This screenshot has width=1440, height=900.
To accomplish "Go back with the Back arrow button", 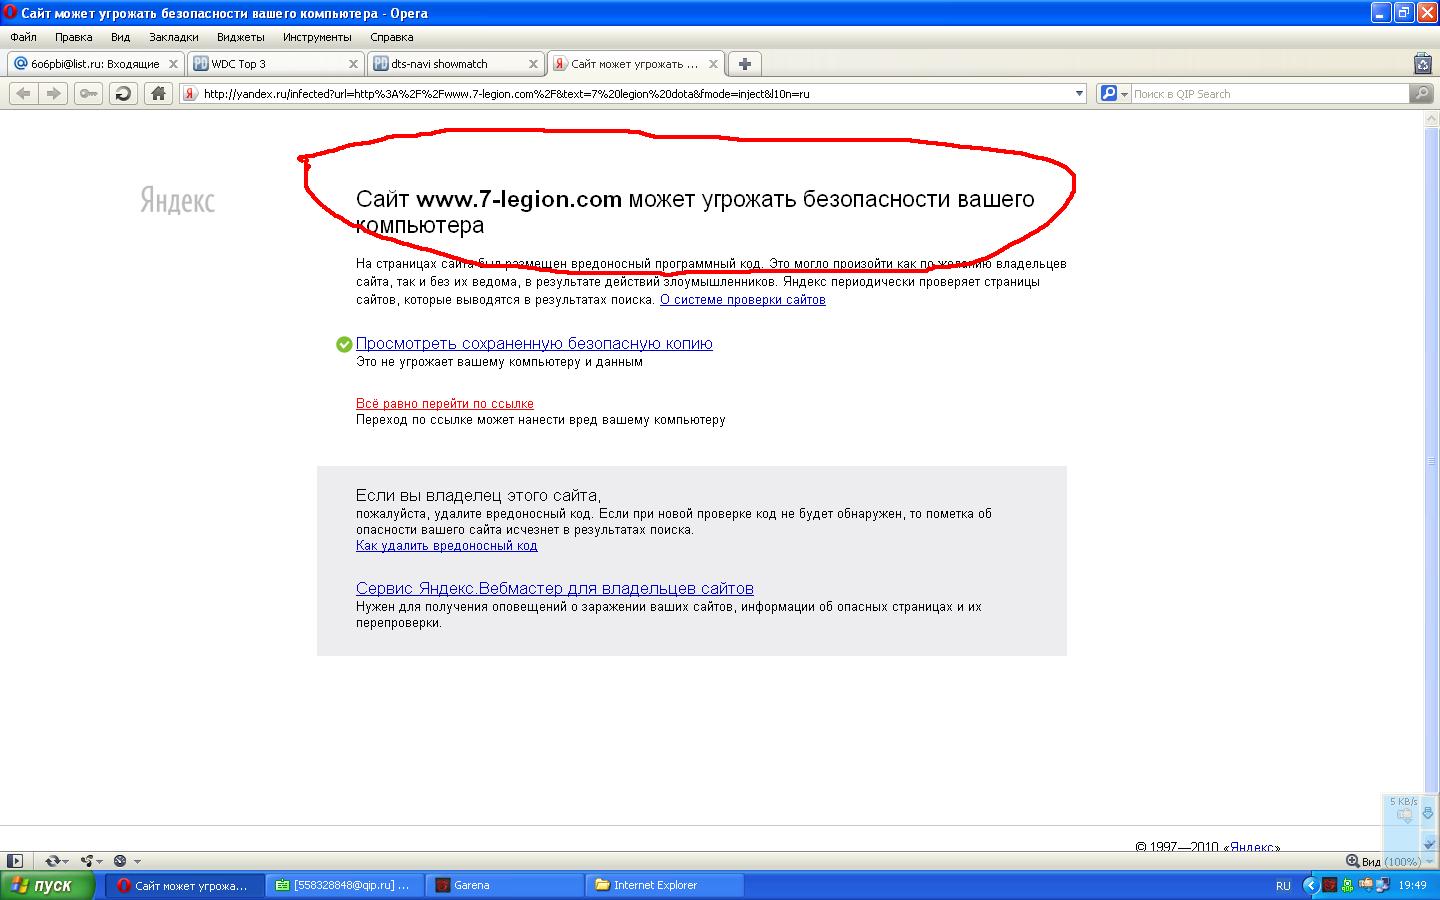I will coord(24,93).
